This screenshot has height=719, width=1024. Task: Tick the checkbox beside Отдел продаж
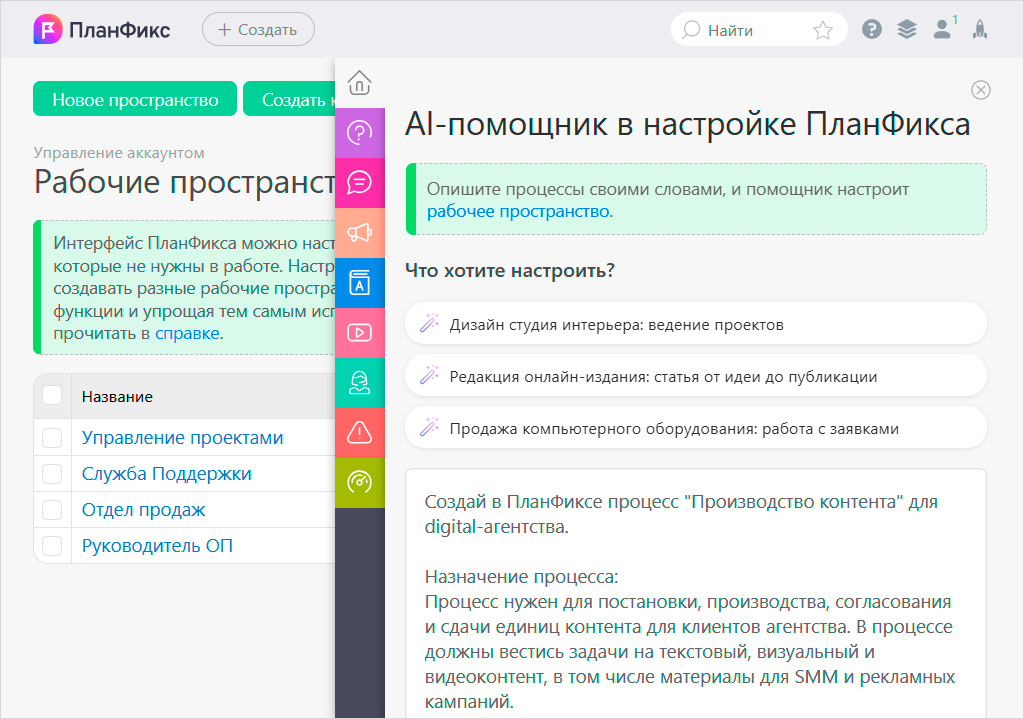[52, 511]
